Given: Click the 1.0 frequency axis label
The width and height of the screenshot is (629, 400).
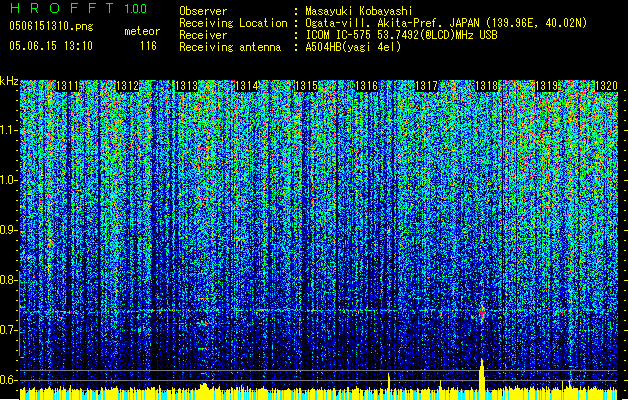Looking at the screenshot, I should coord(9,180).
